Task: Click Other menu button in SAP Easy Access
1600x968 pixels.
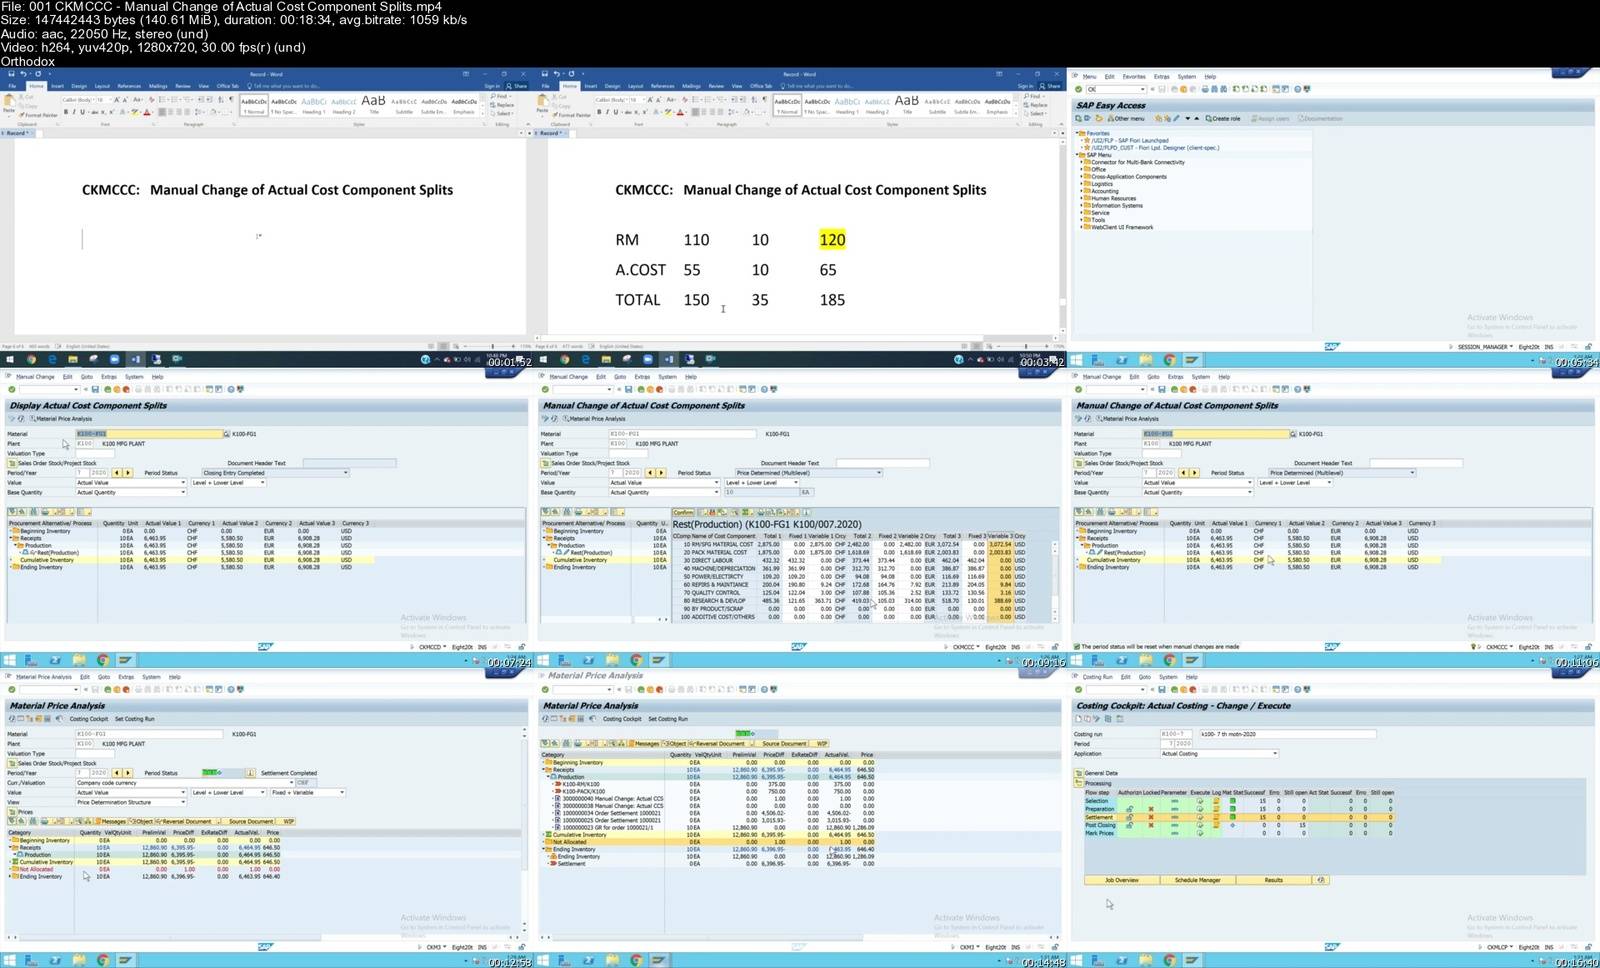Action: point(1126,118)
